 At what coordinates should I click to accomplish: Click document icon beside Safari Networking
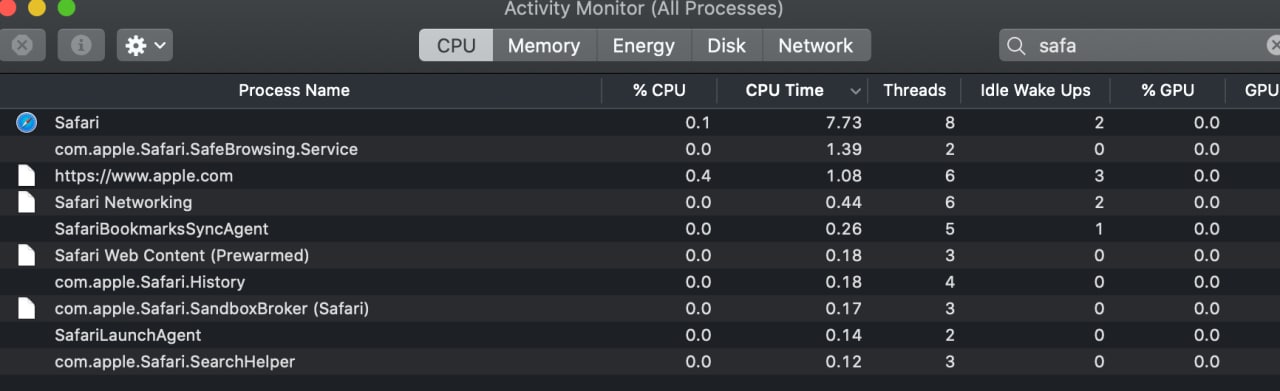[x=26, y=202]
